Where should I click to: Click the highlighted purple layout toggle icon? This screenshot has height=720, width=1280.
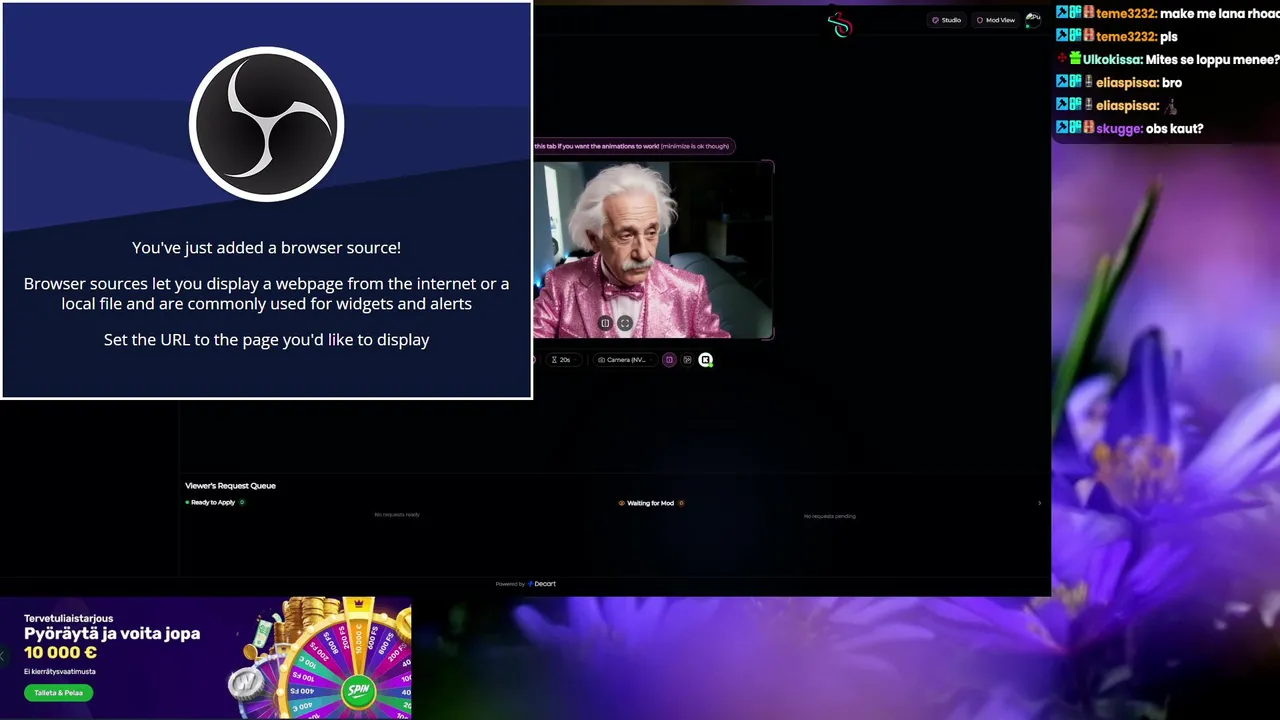(x=669, y=360)
